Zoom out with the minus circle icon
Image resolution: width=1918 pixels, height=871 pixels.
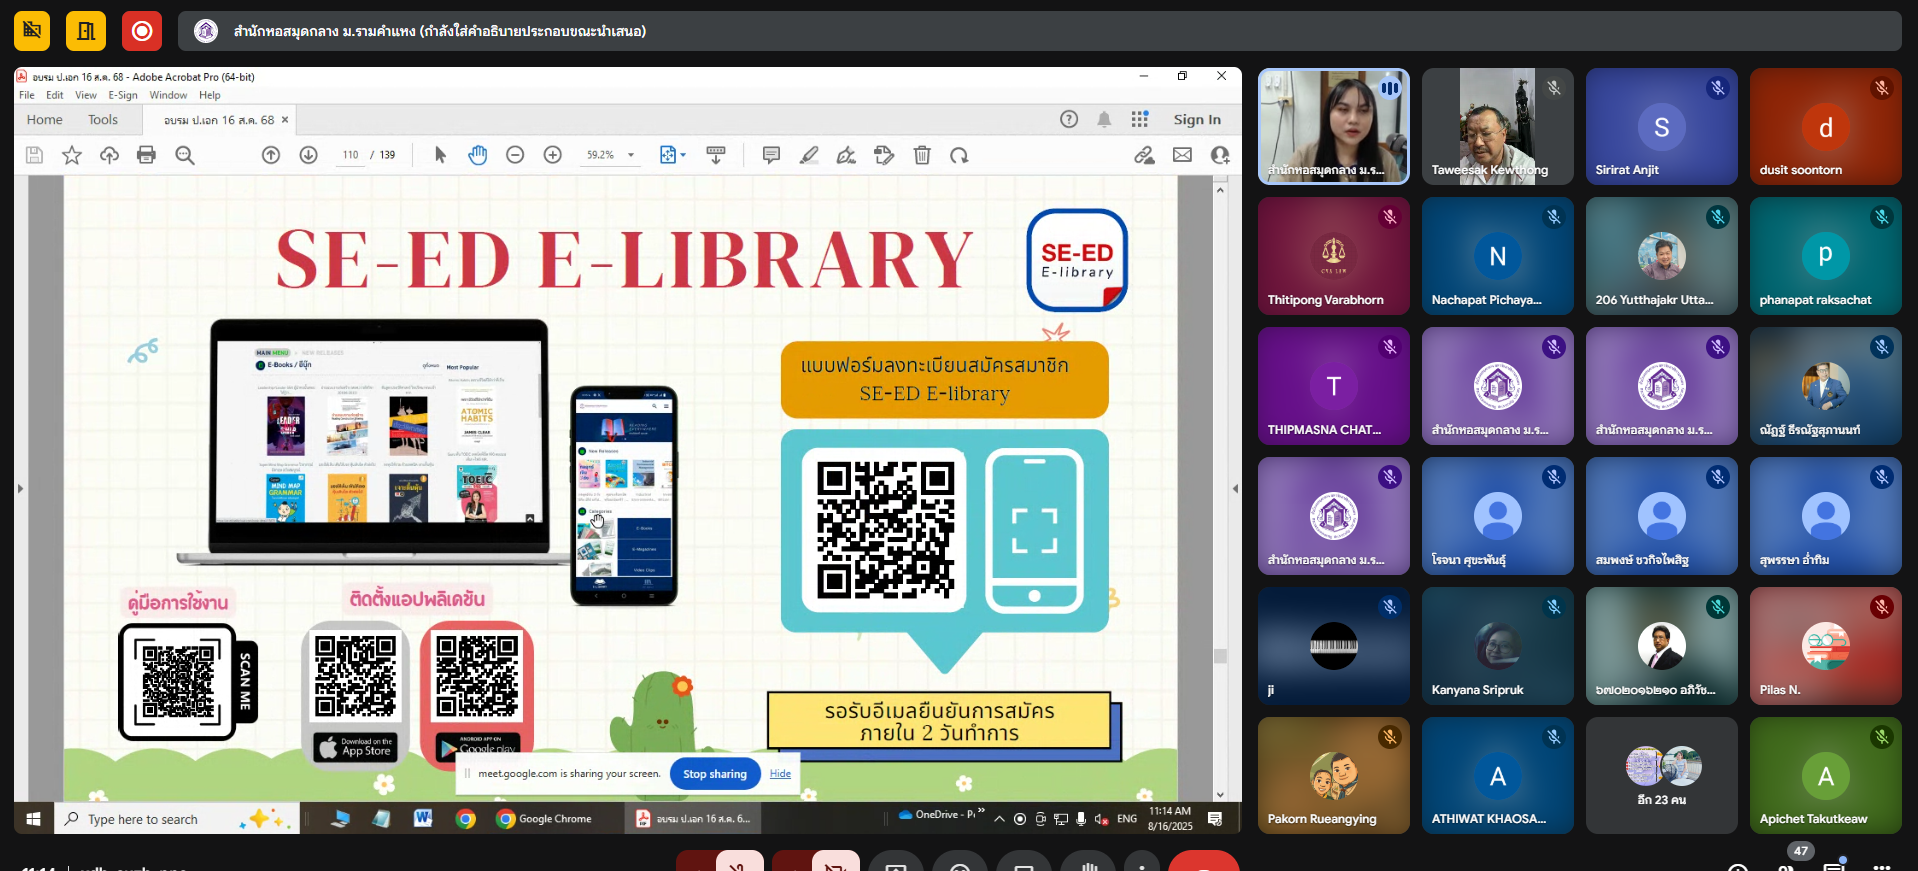pyautogui.click(x=515, y=155)
